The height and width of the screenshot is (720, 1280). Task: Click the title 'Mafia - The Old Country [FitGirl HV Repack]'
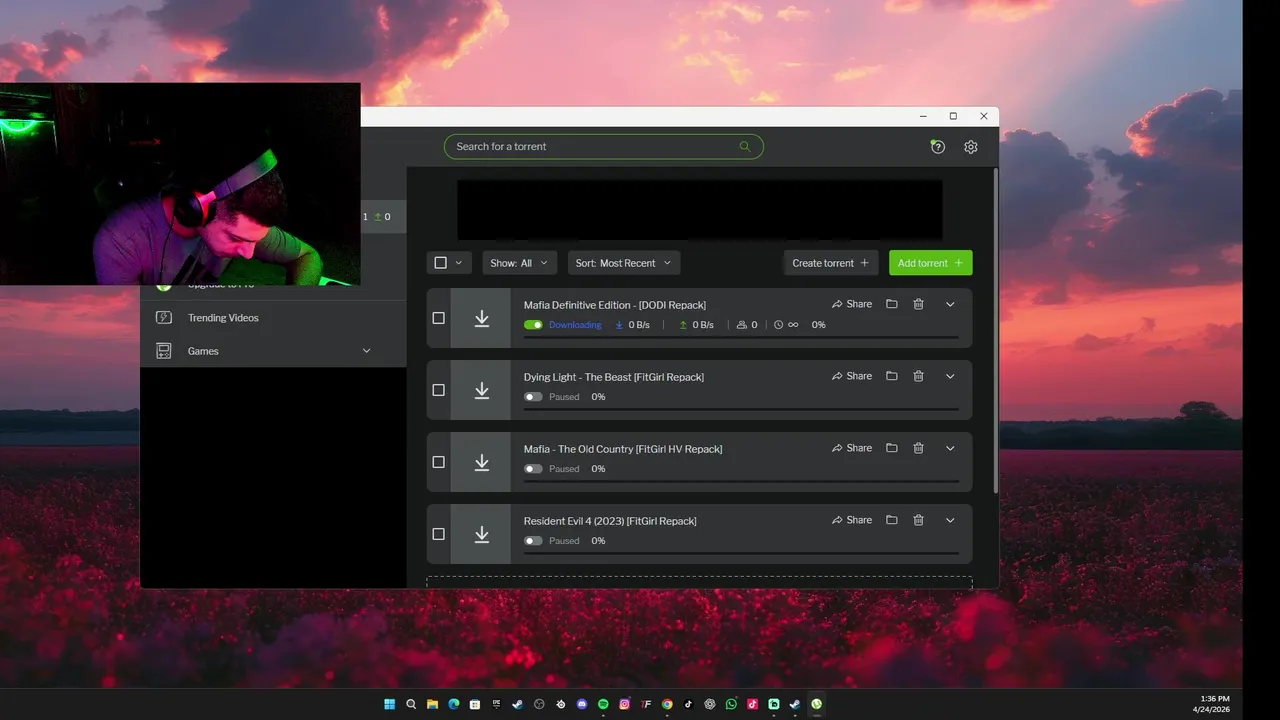[x=623, y=449]
